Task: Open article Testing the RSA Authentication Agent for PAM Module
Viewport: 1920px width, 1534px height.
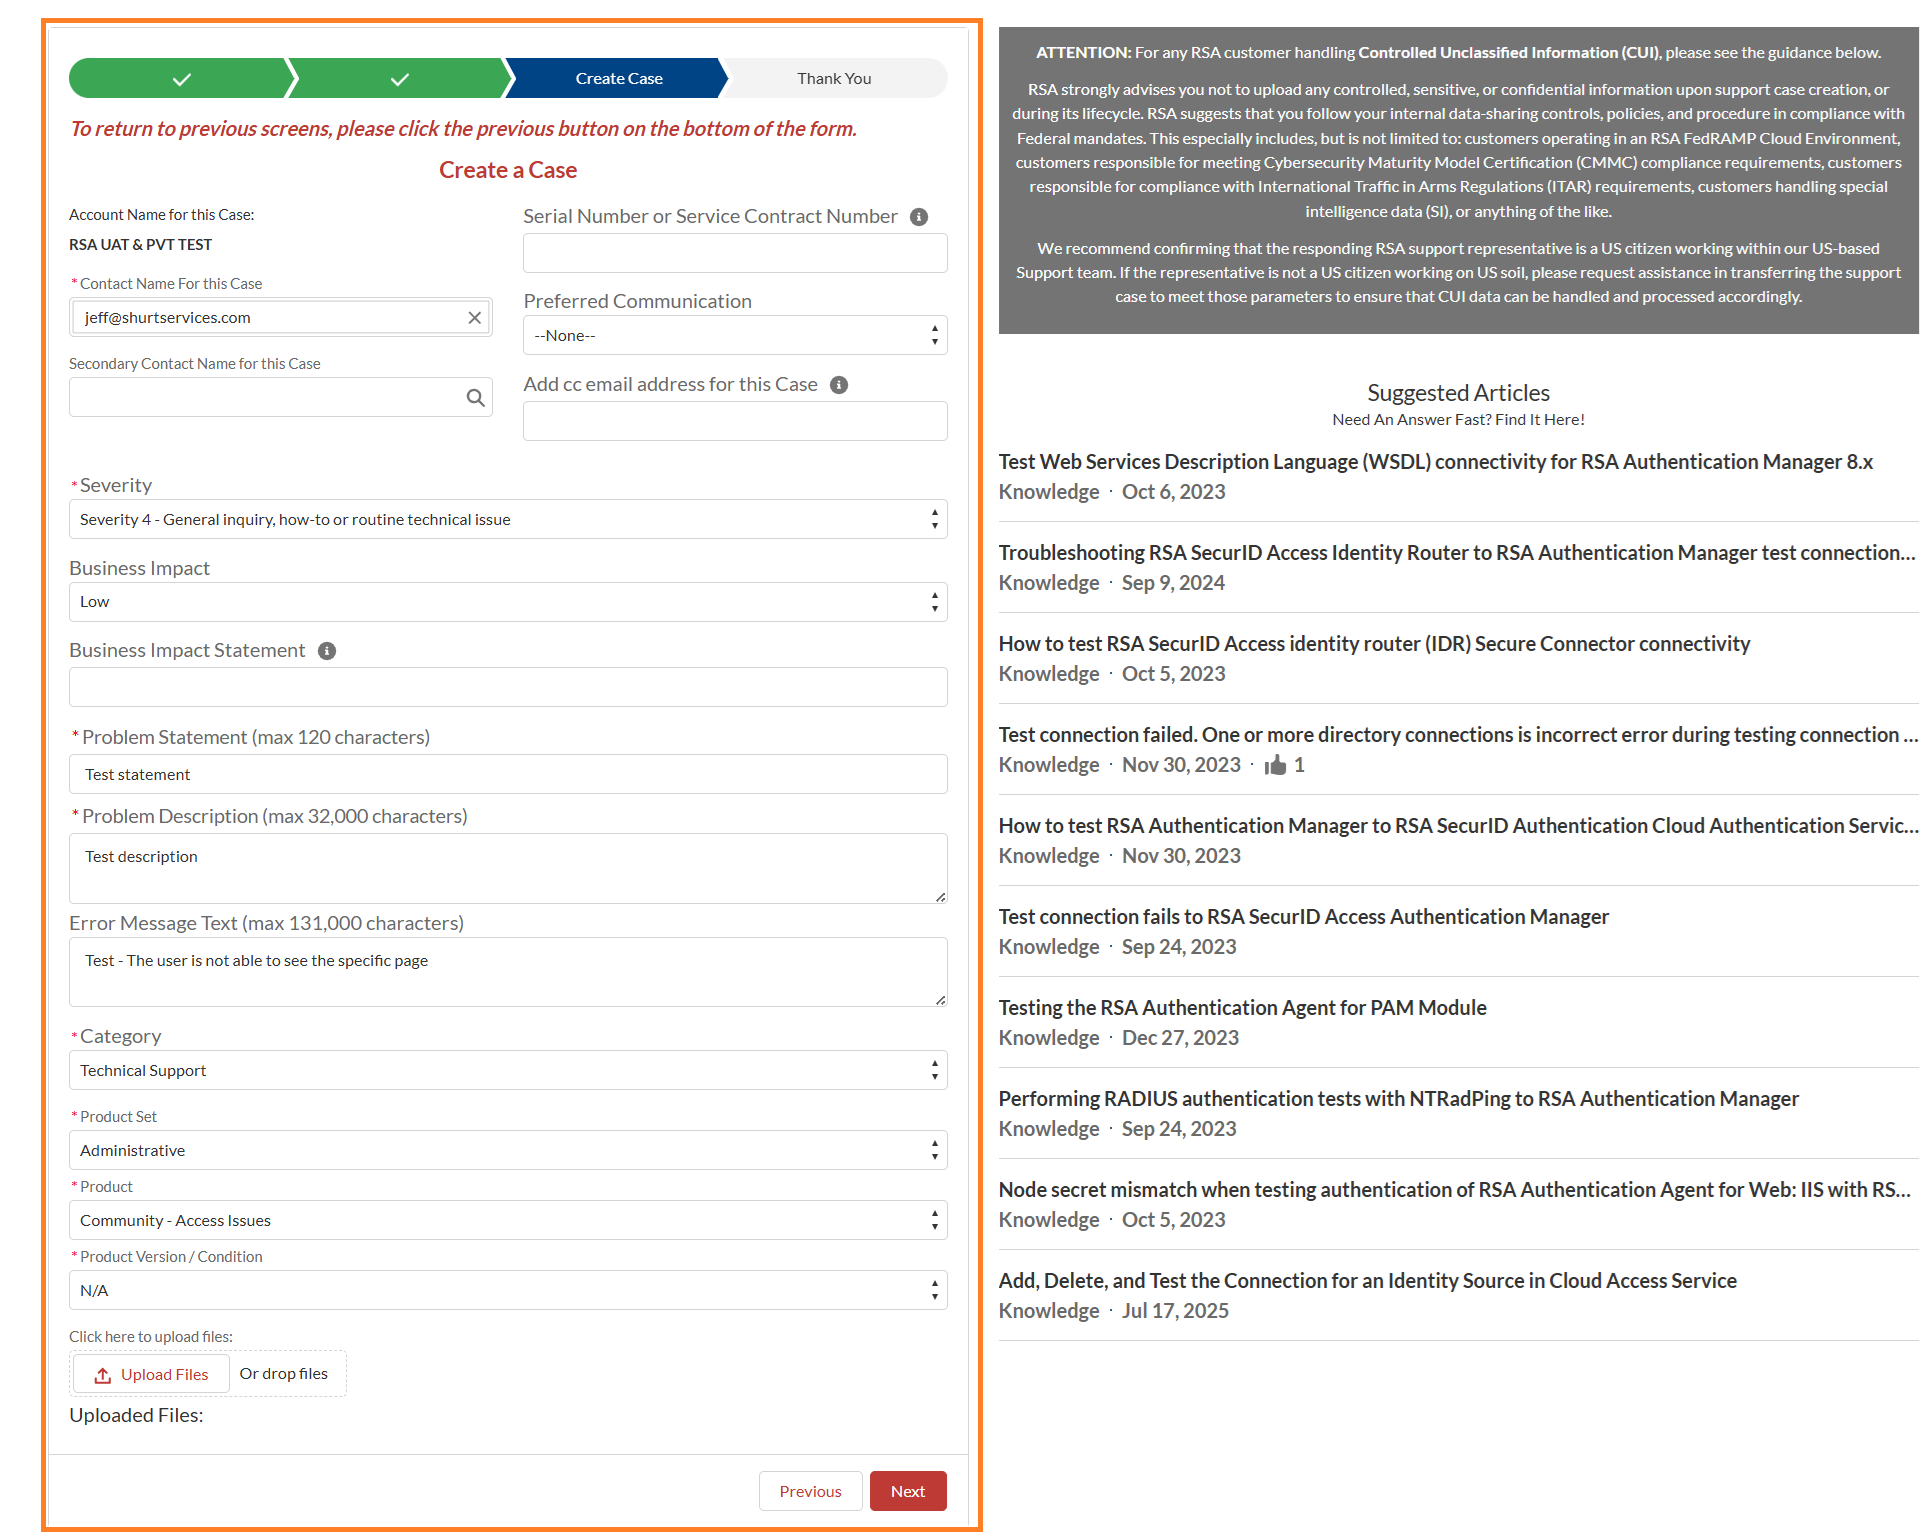Action: pyautogui.click(x=1242, y=1008)
